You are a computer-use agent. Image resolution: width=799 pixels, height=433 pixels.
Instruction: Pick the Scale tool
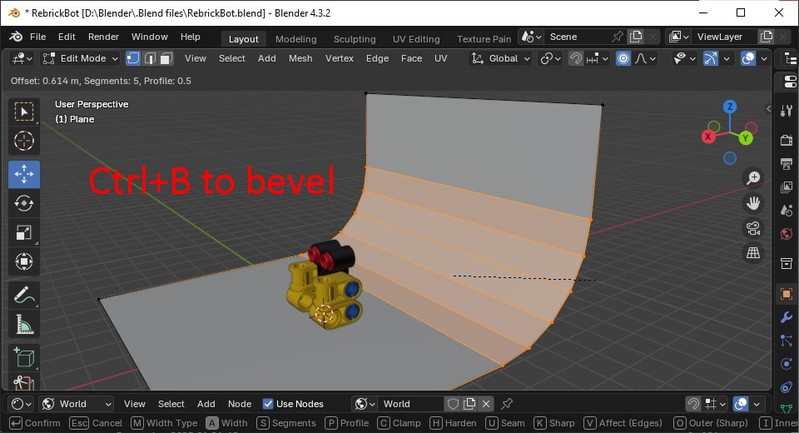[x=24, y=233]
